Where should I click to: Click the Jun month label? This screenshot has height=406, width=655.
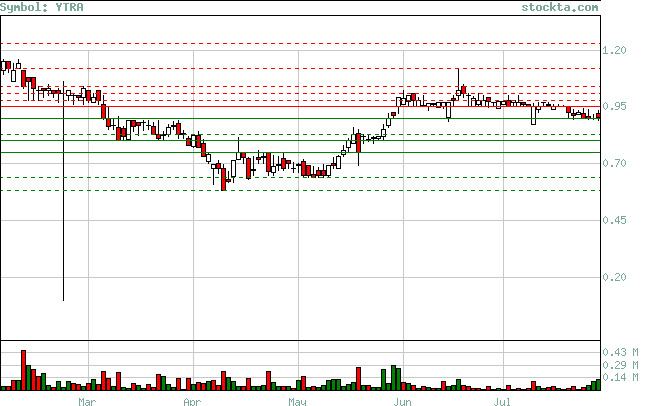pyautogui.click(x=402, y=402)
